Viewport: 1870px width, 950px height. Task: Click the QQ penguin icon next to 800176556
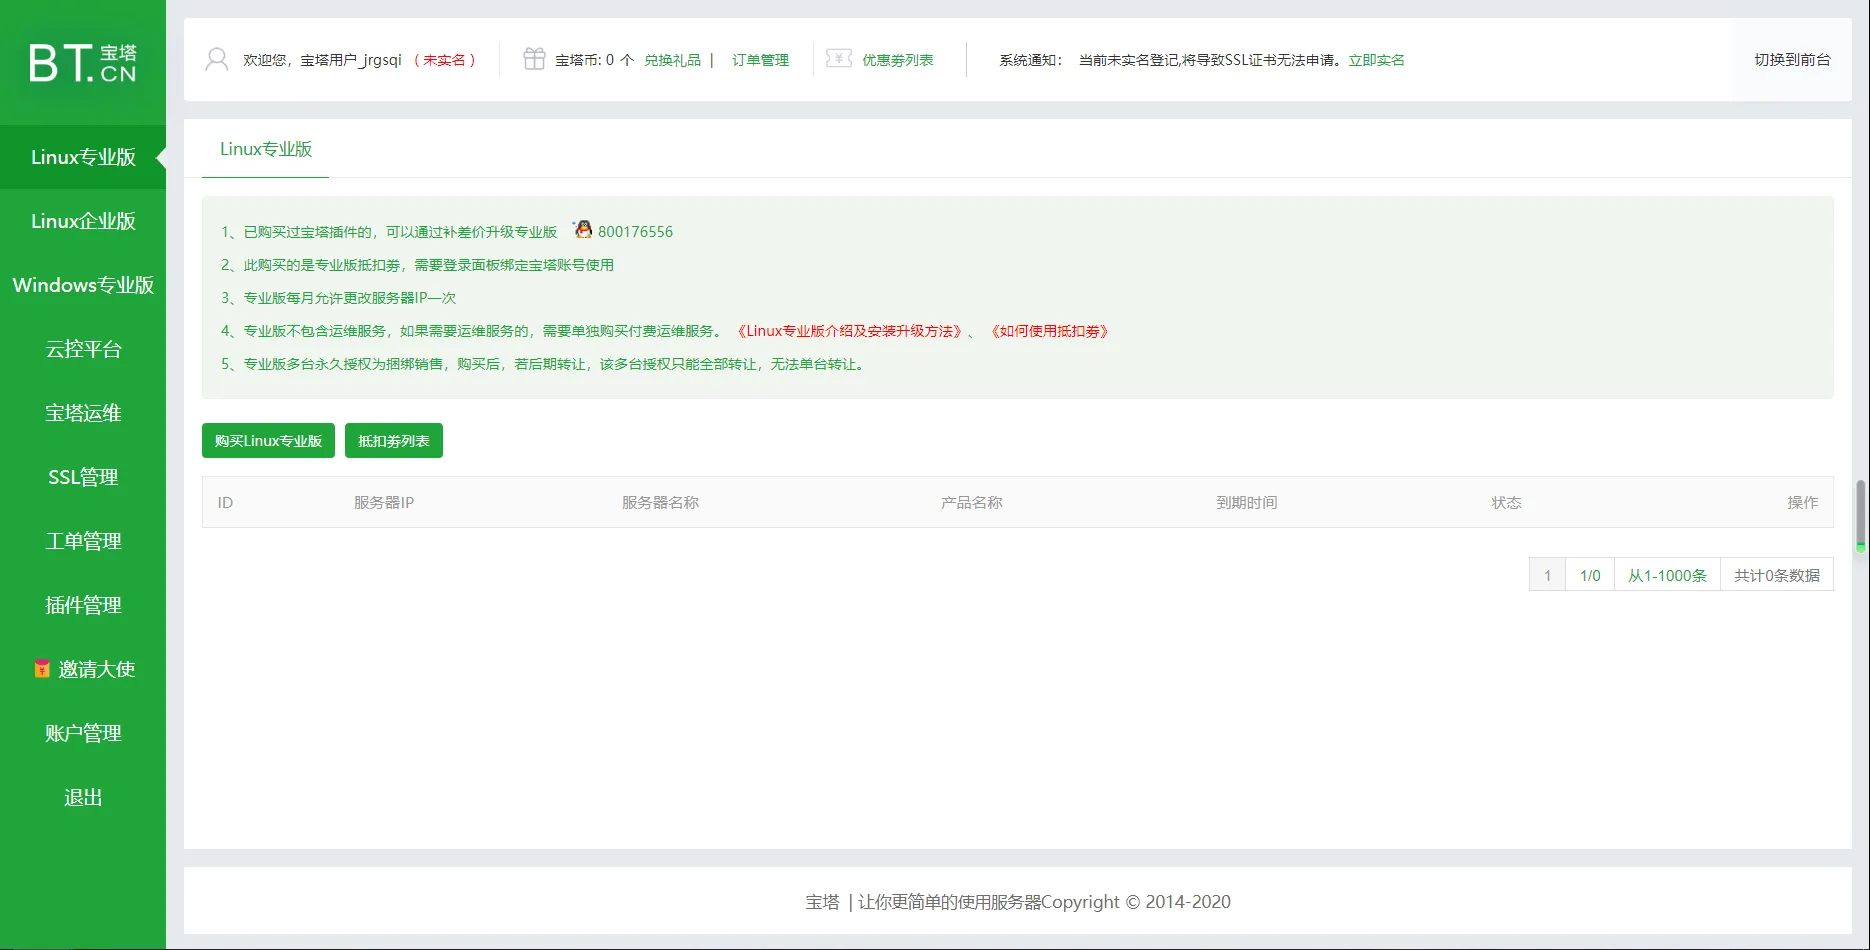click(x=581, y=229)
